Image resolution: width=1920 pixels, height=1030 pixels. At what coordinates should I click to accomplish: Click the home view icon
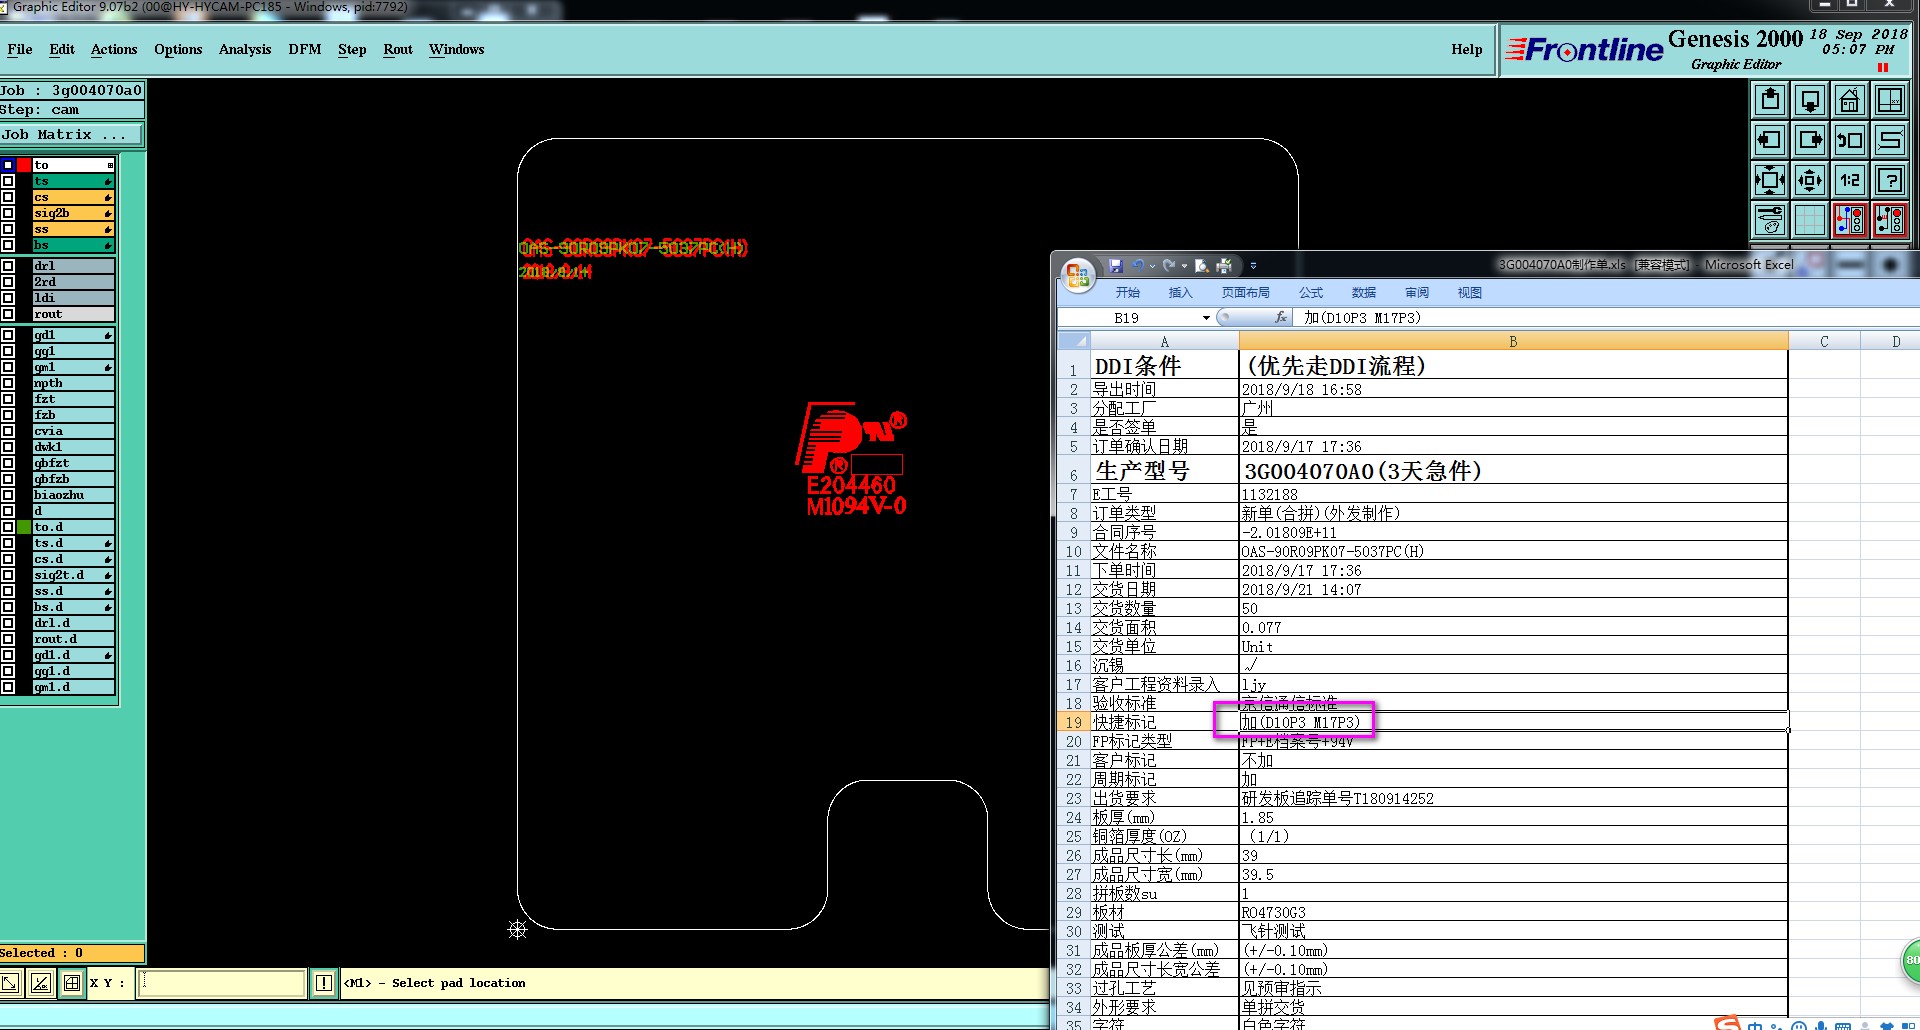[1850, 100]
